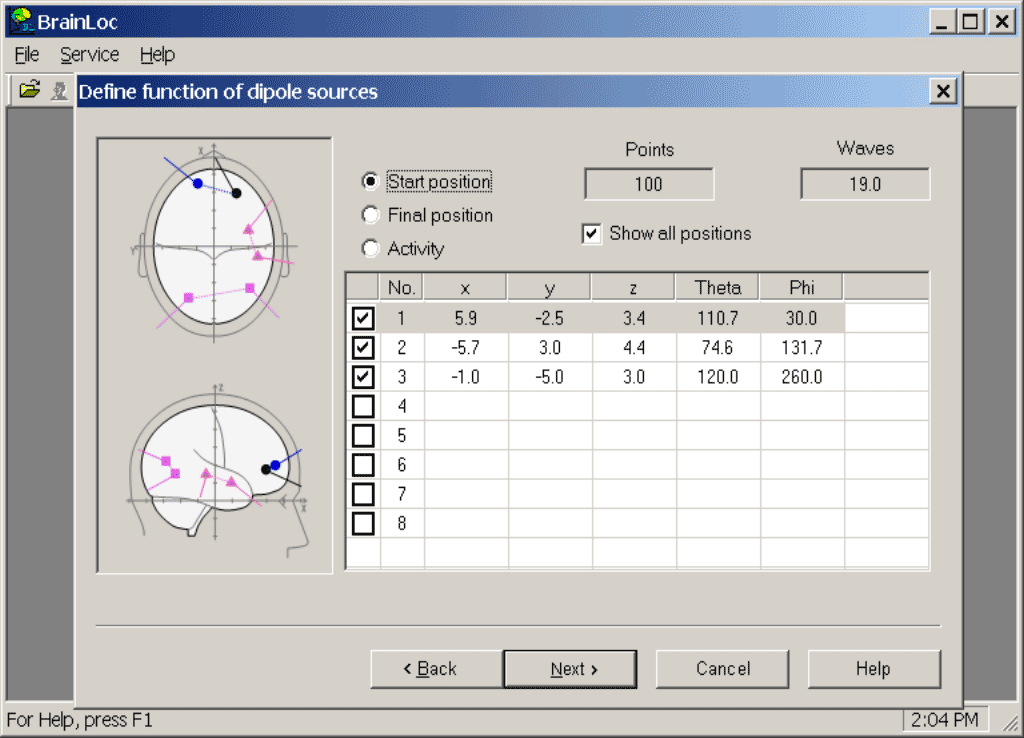Click Phi value 131.7 in row 2

pyautogui.click(x=802, y=347)
